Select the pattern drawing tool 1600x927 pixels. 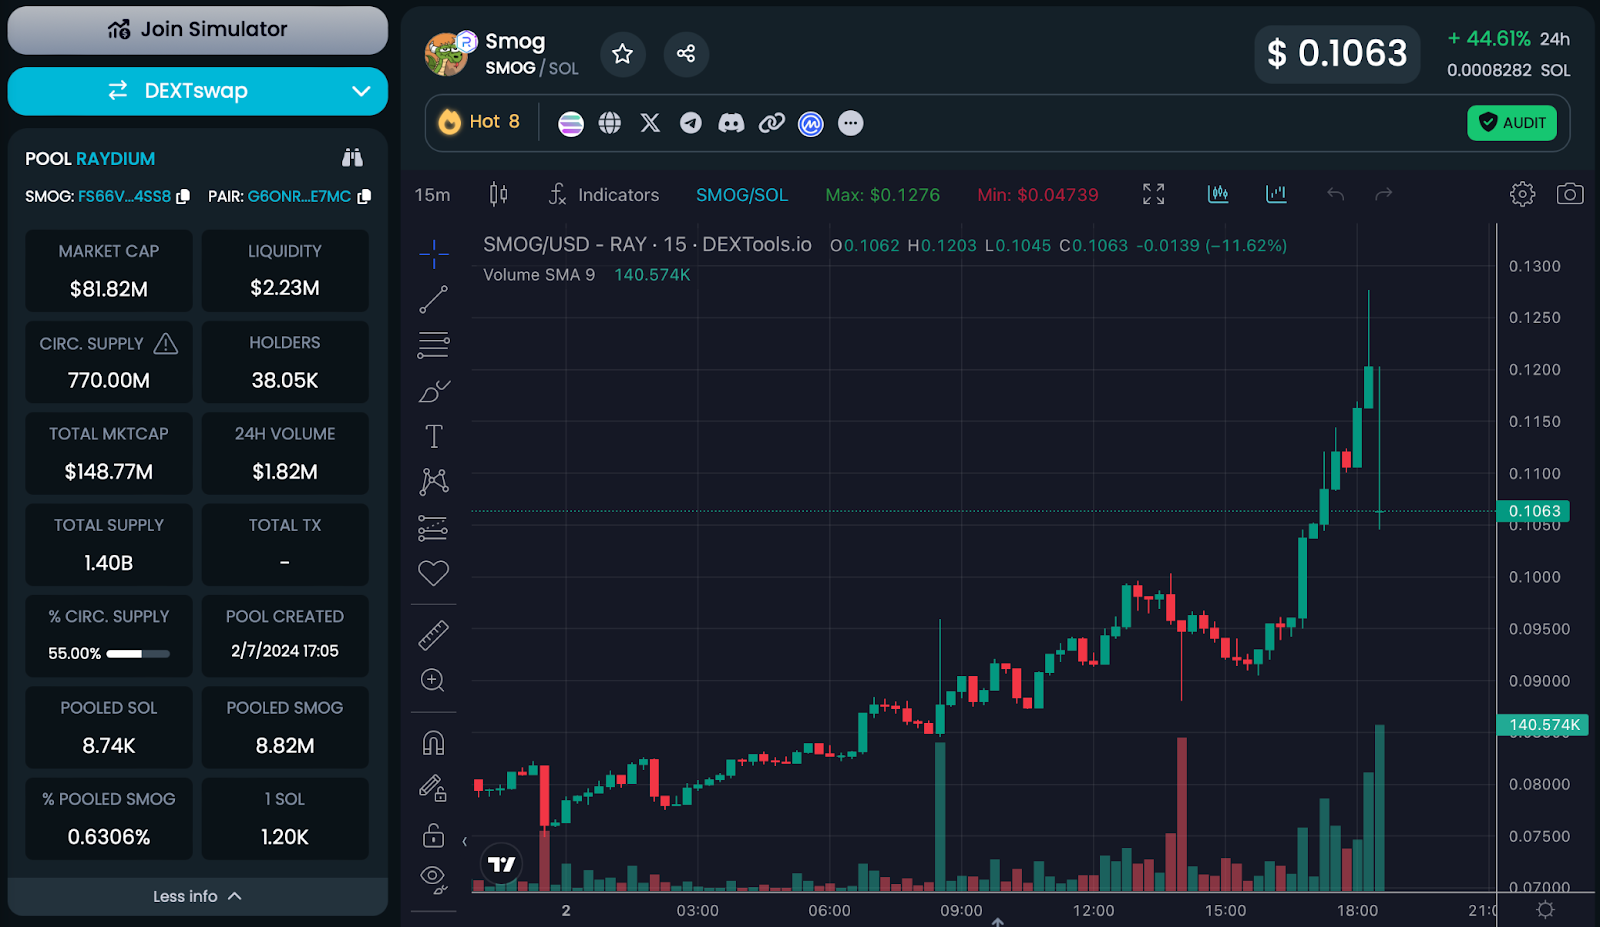434,482
